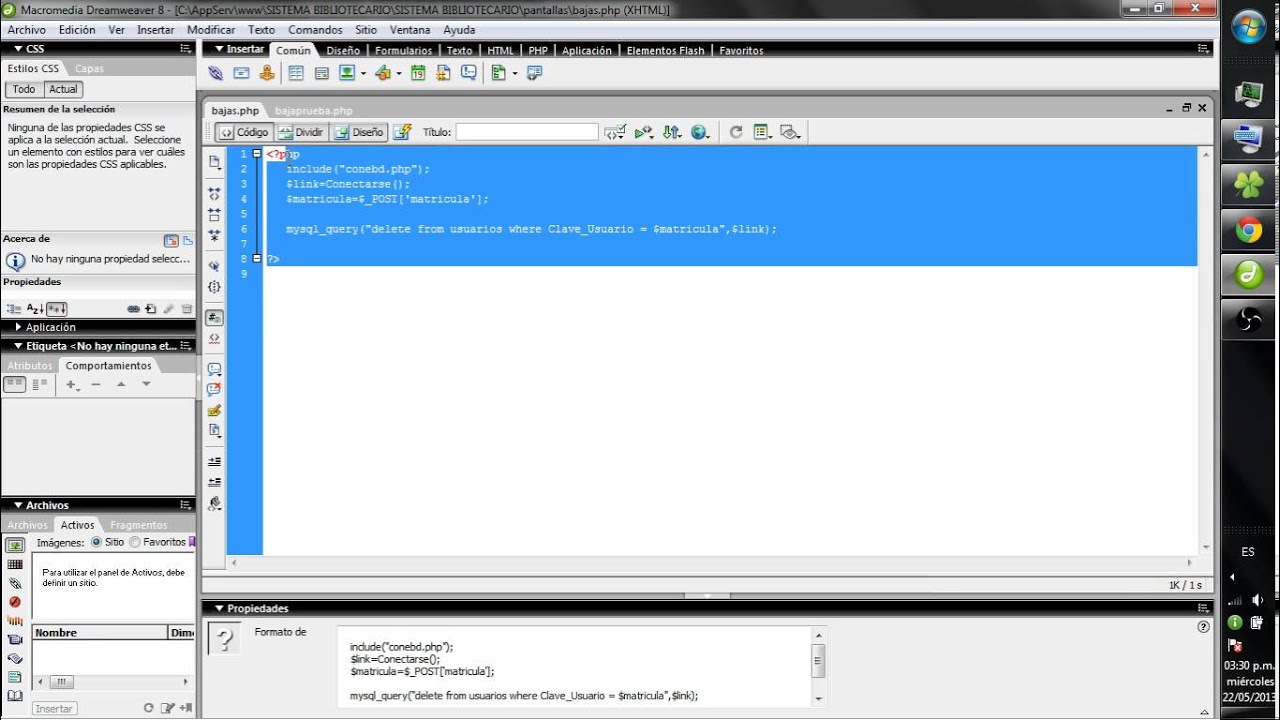
Task: Insert a named anchor
Action: tap(267, 73)
